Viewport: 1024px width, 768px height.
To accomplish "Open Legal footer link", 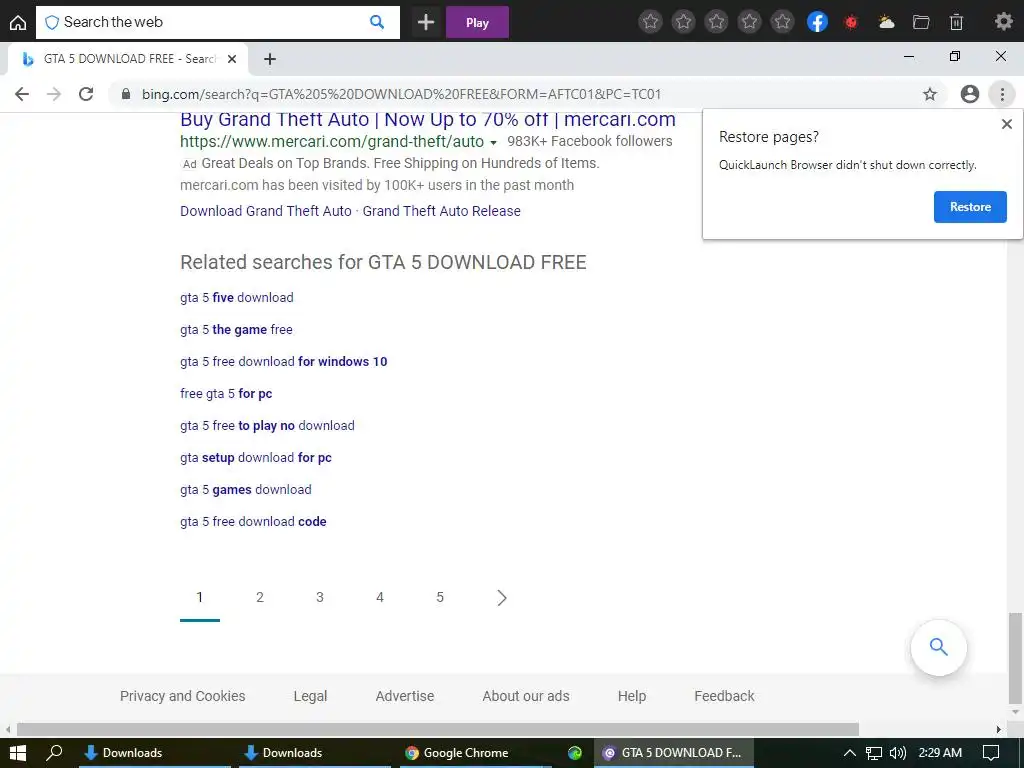I will pos(310,696).
